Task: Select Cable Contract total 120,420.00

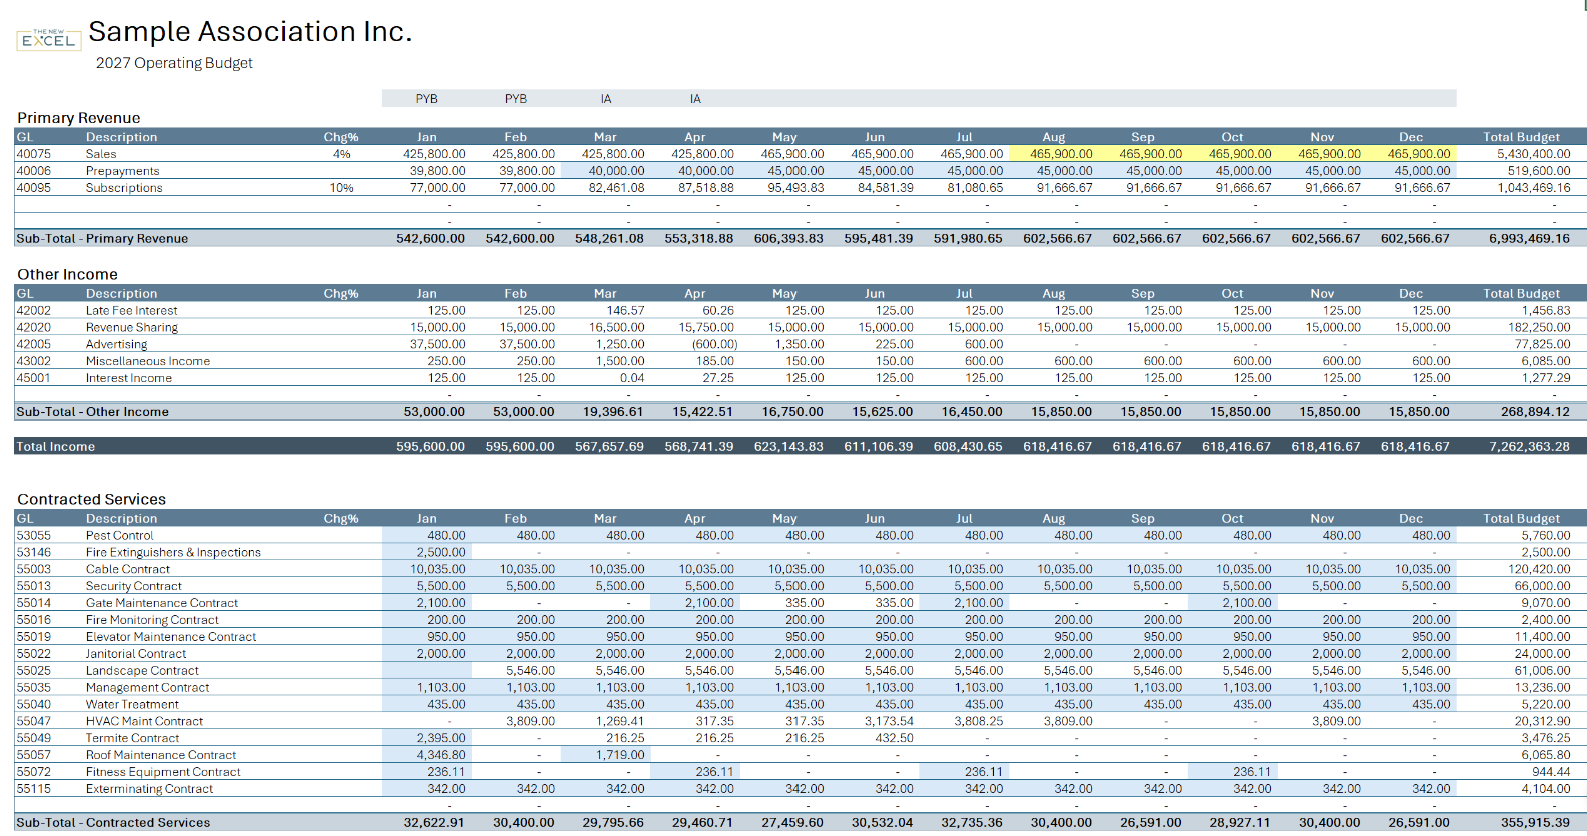Action: click(x=1539, y=570)
